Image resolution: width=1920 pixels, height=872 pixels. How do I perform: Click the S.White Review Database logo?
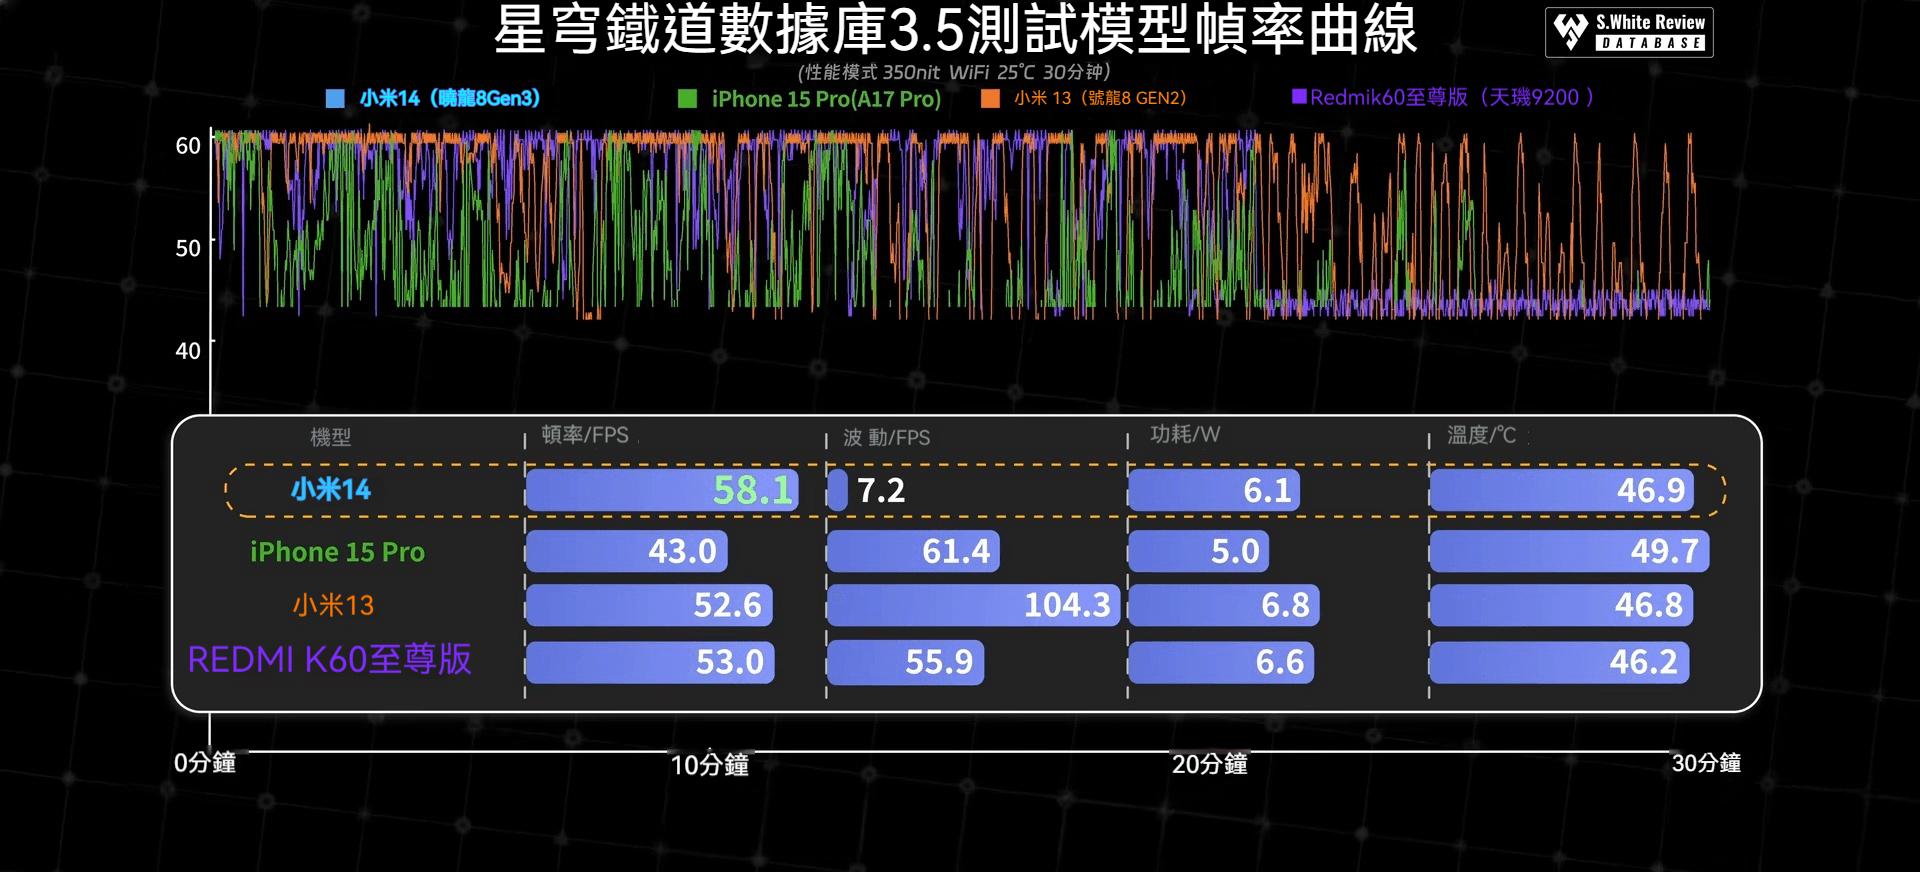tap(1629, 32)
